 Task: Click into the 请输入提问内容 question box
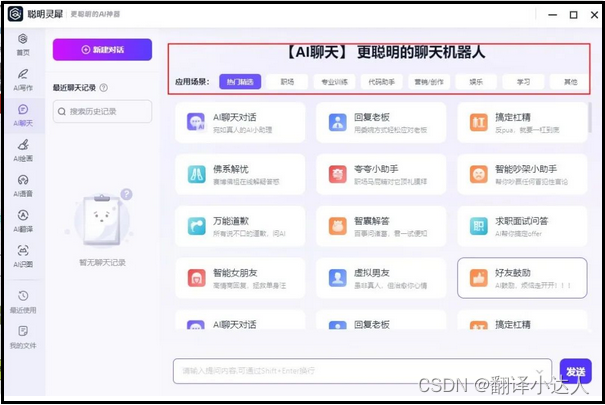coord(362,371)
